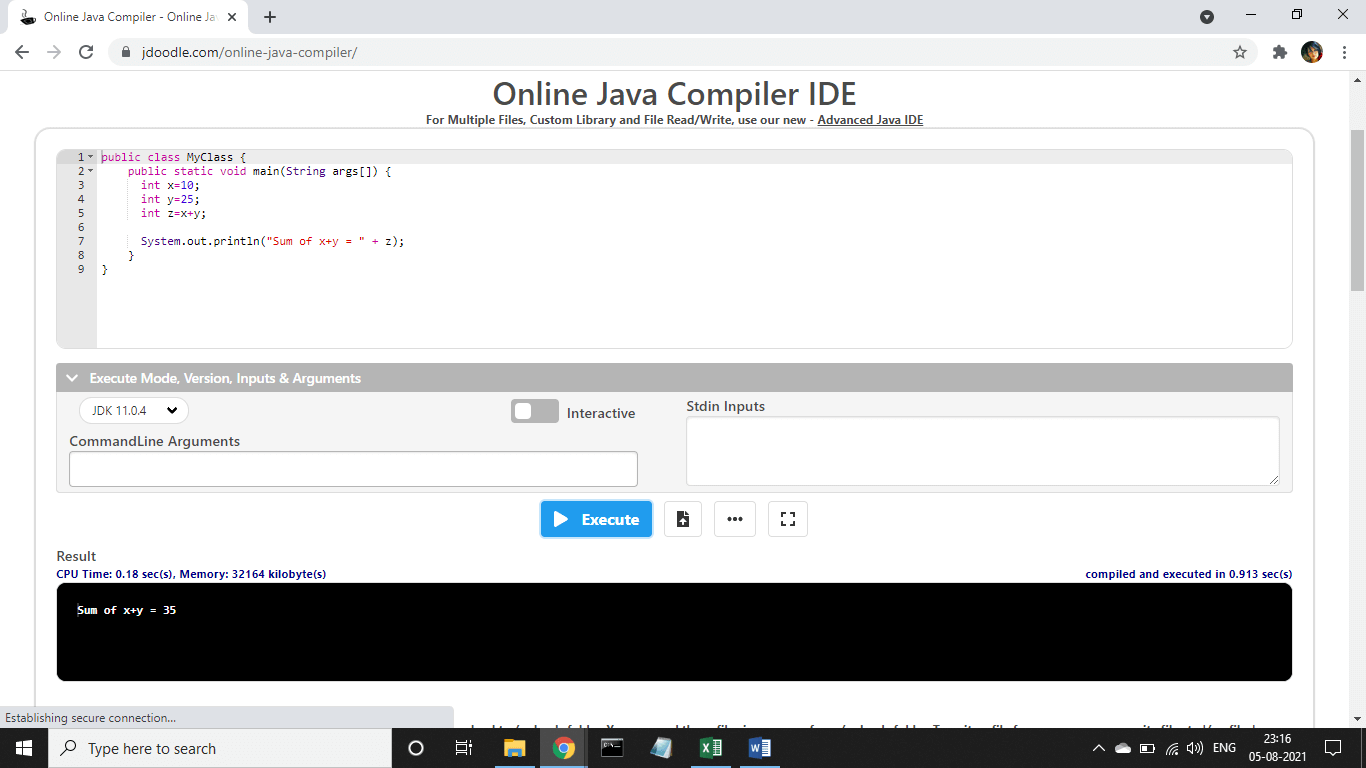Click the Chrome taskbar icon
Screen dimensions: 1366x768
pyautogui.click(x=564, y=748)
